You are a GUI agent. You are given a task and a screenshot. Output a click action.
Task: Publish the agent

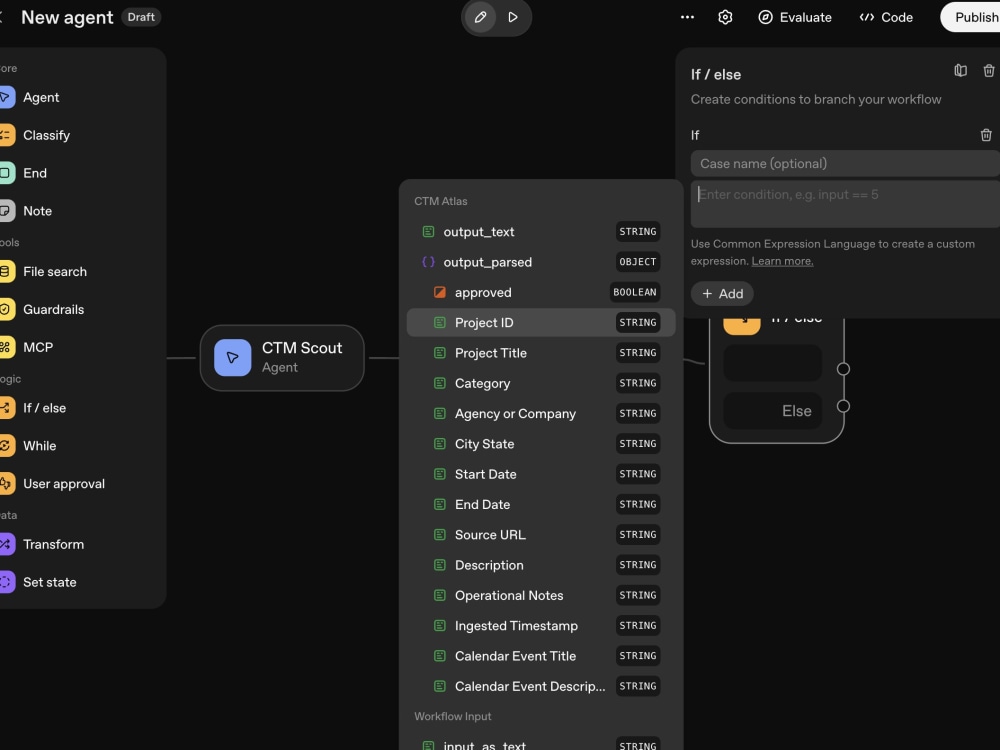(x=971, y=17)
